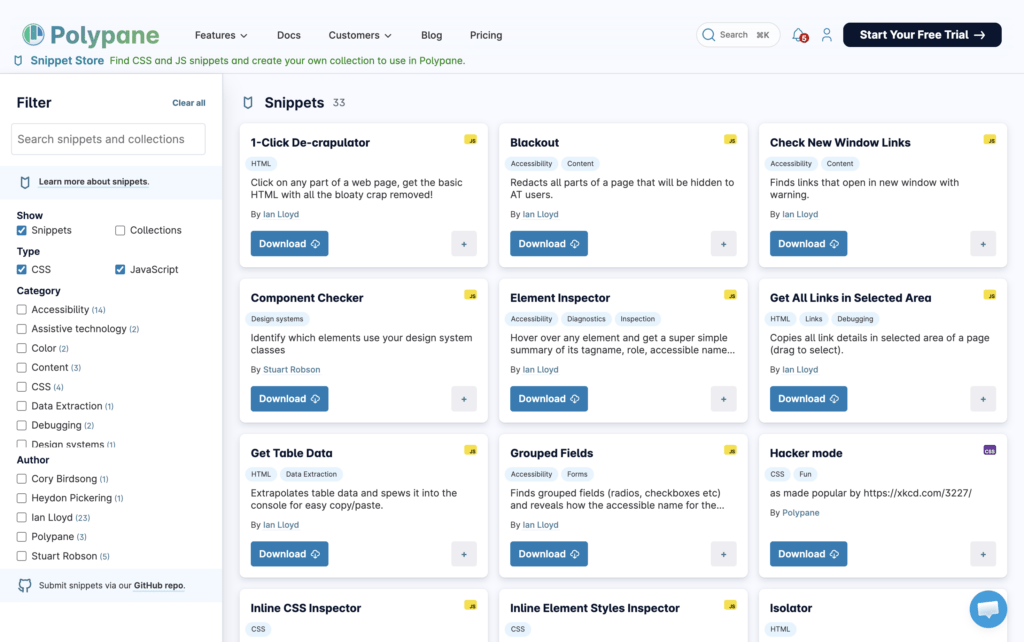Open the site Search box
Screen dimensions: 1024x642
tap(738, 35)
